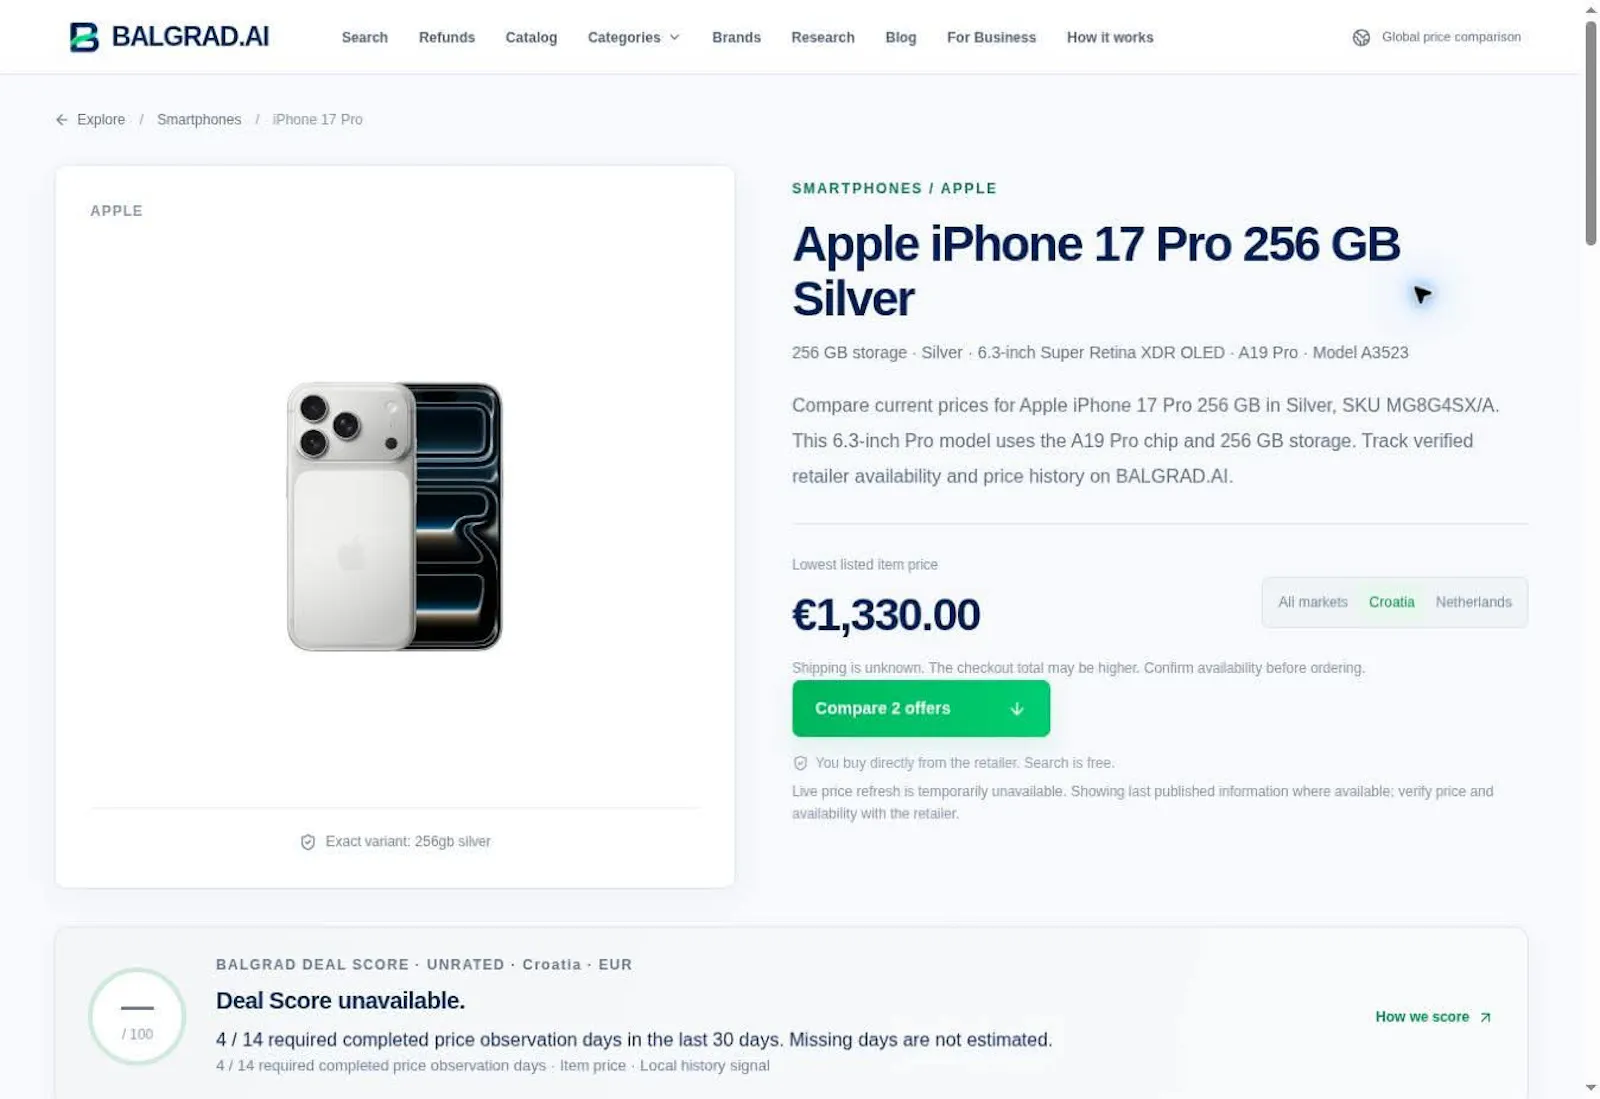
Task: Open the Refunds menu item
Action: point(446,38)
